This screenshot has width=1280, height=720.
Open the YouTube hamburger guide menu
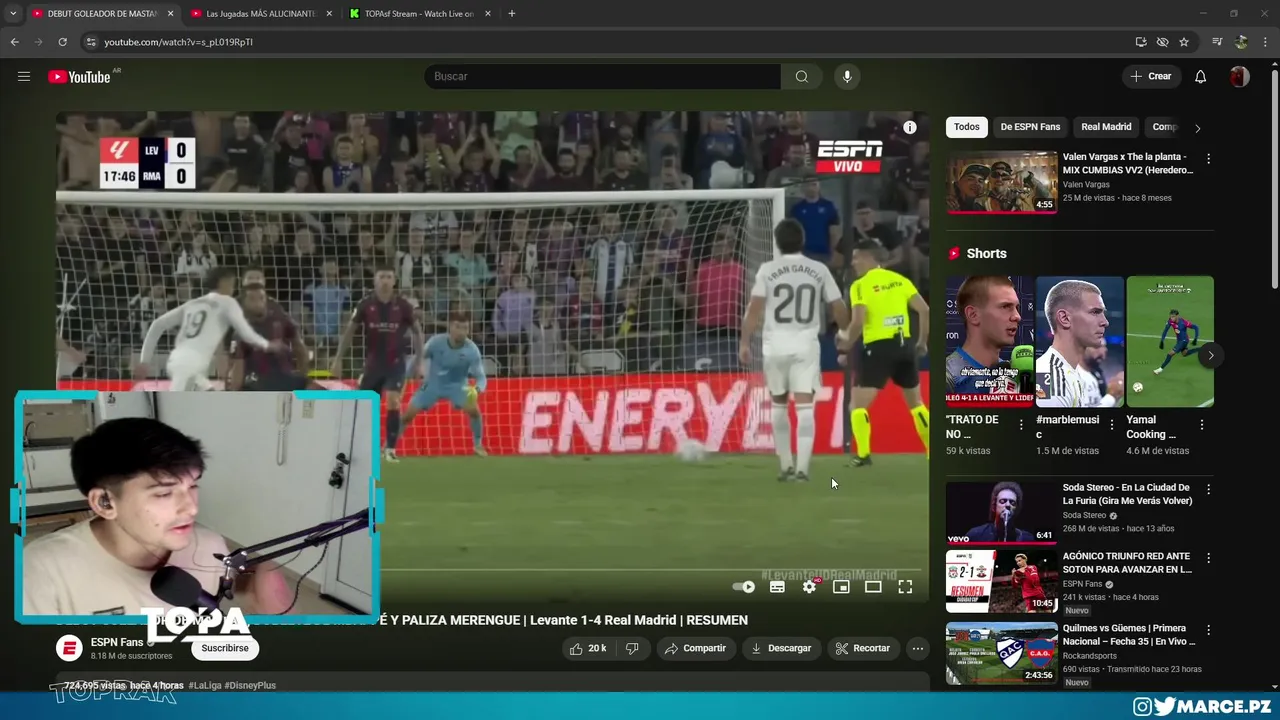click(x=24, y=76)
